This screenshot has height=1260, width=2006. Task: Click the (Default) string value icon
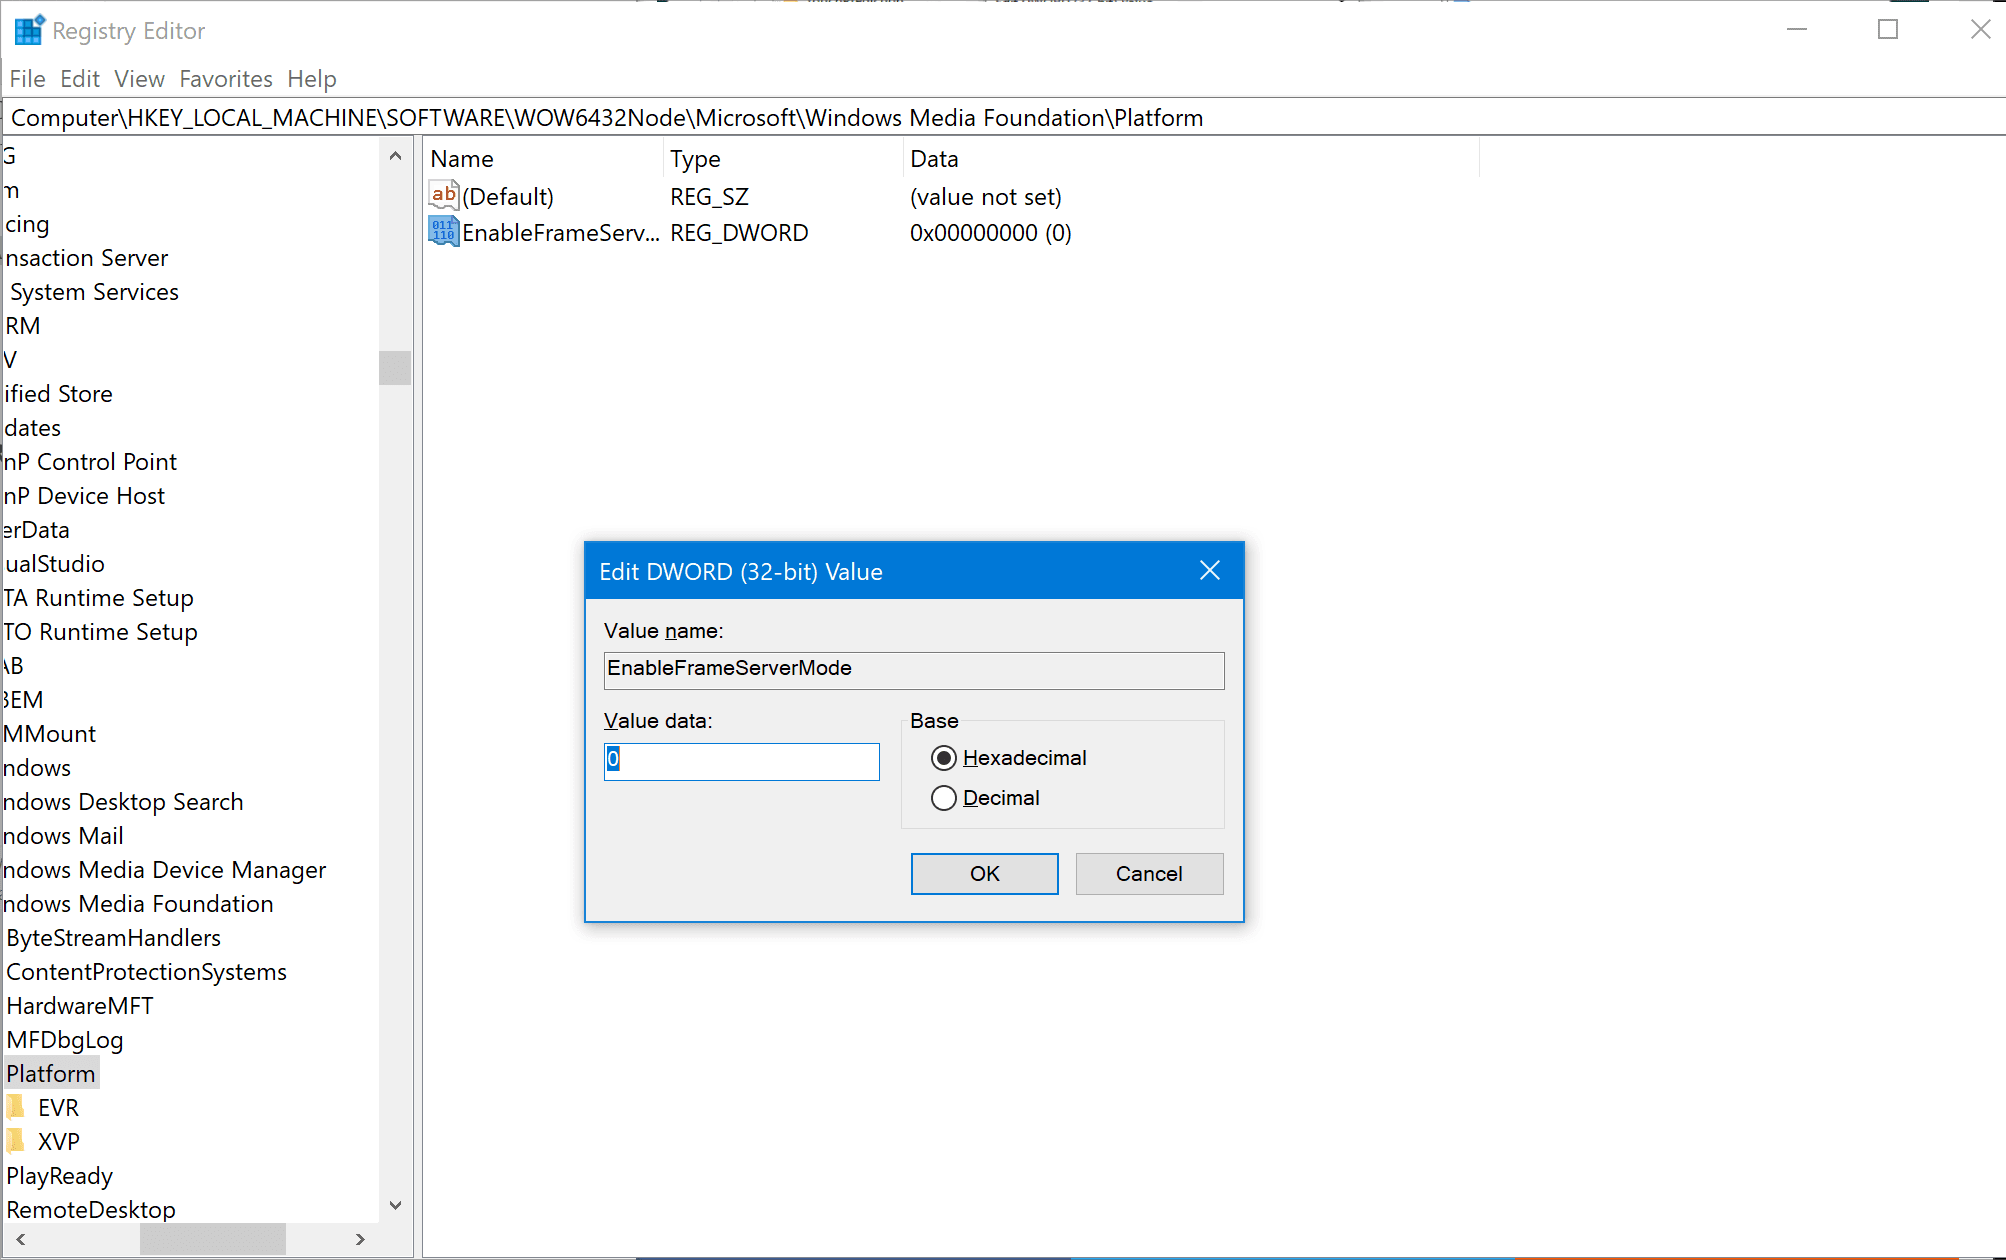tap(443, 195)
